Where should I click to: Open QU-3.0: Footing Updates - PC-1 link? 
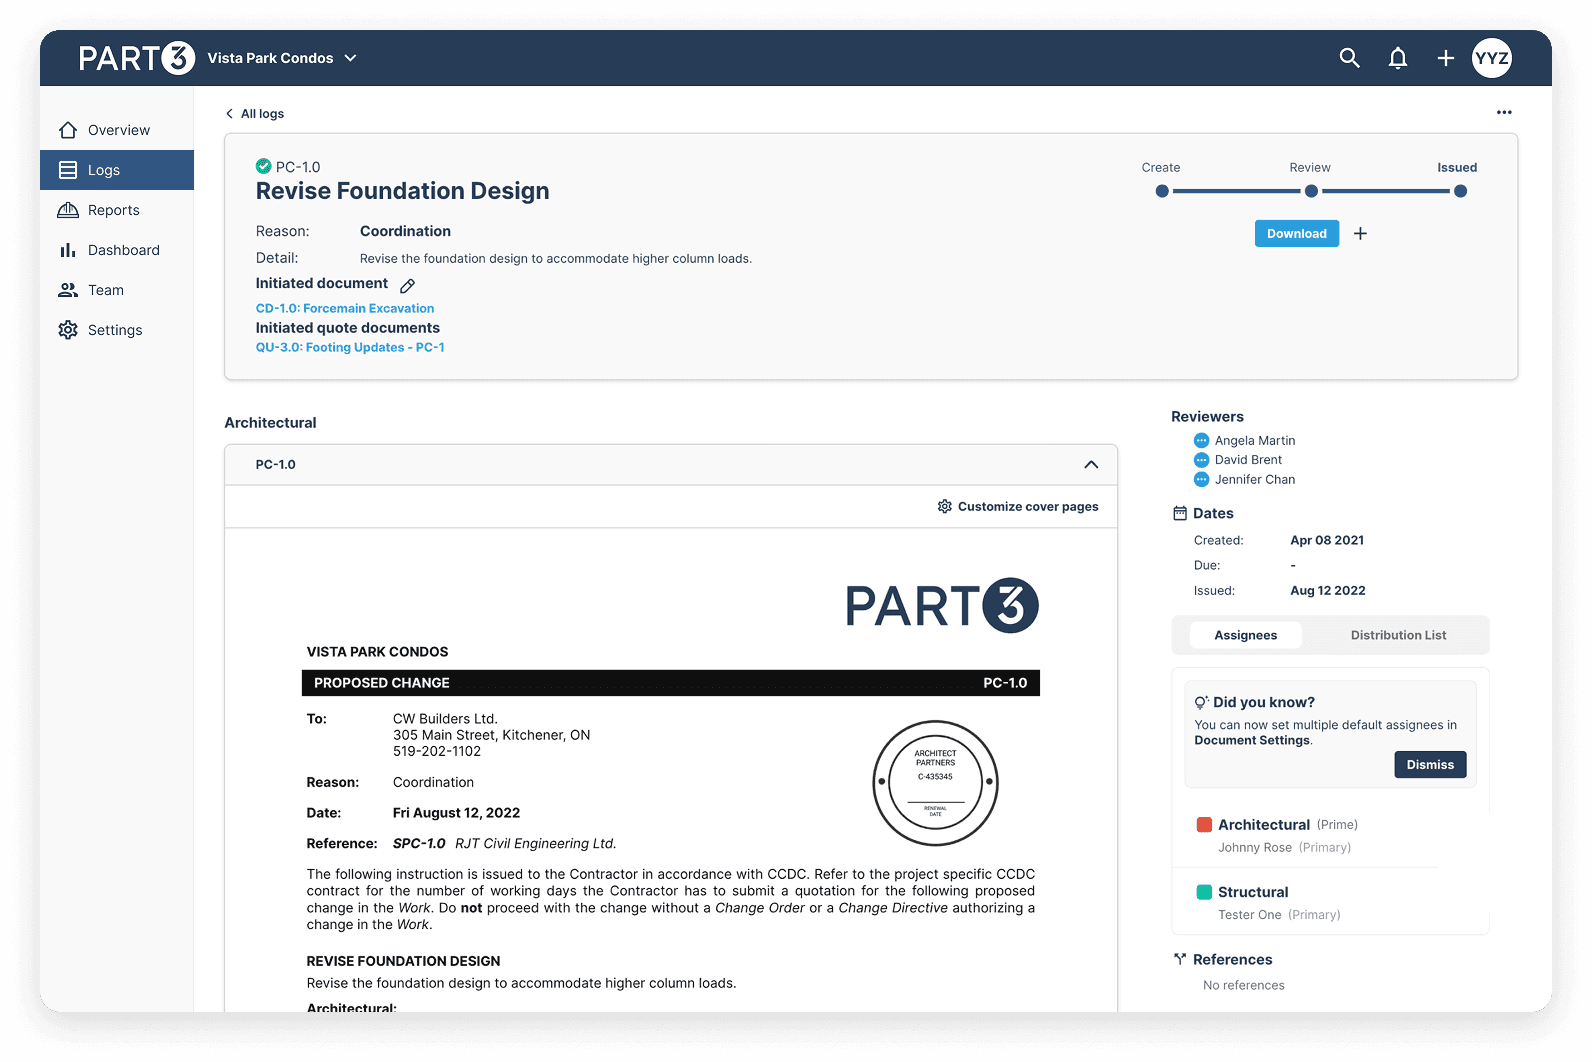click(x=350, y=347)
